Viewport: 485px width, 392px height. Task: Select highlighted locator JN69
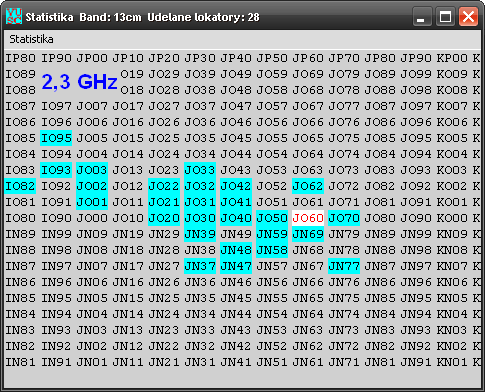point(308,234)
